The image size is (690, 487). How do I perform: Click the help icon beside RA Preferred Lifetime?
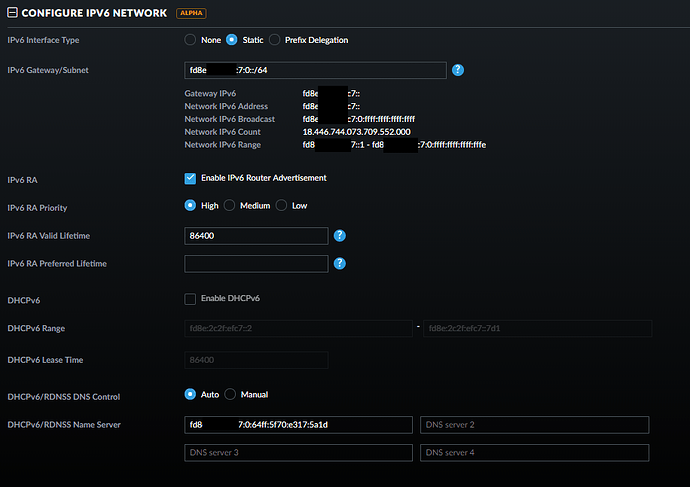(340, 264)
